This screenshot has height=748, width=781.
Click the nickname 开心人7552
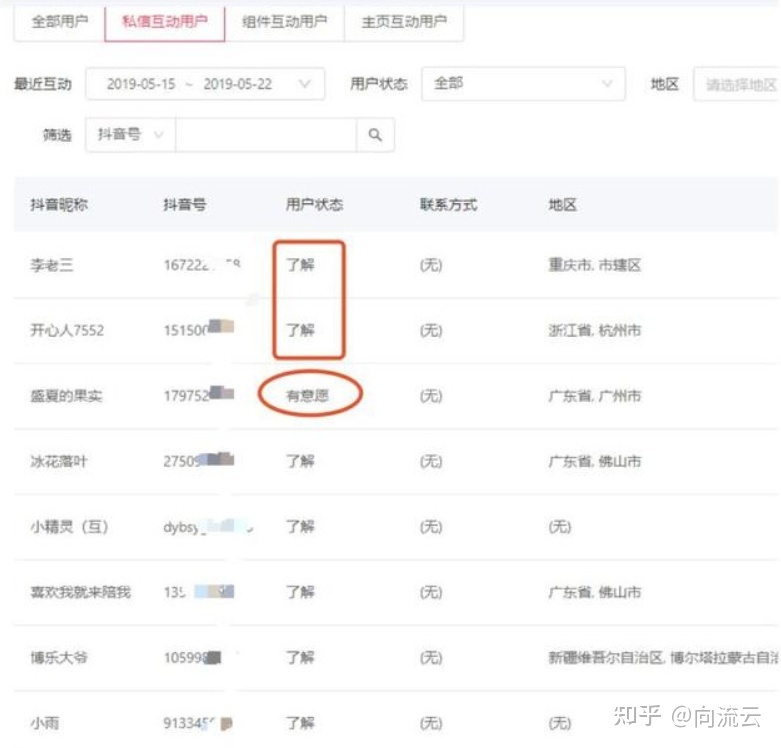point(66,330)
